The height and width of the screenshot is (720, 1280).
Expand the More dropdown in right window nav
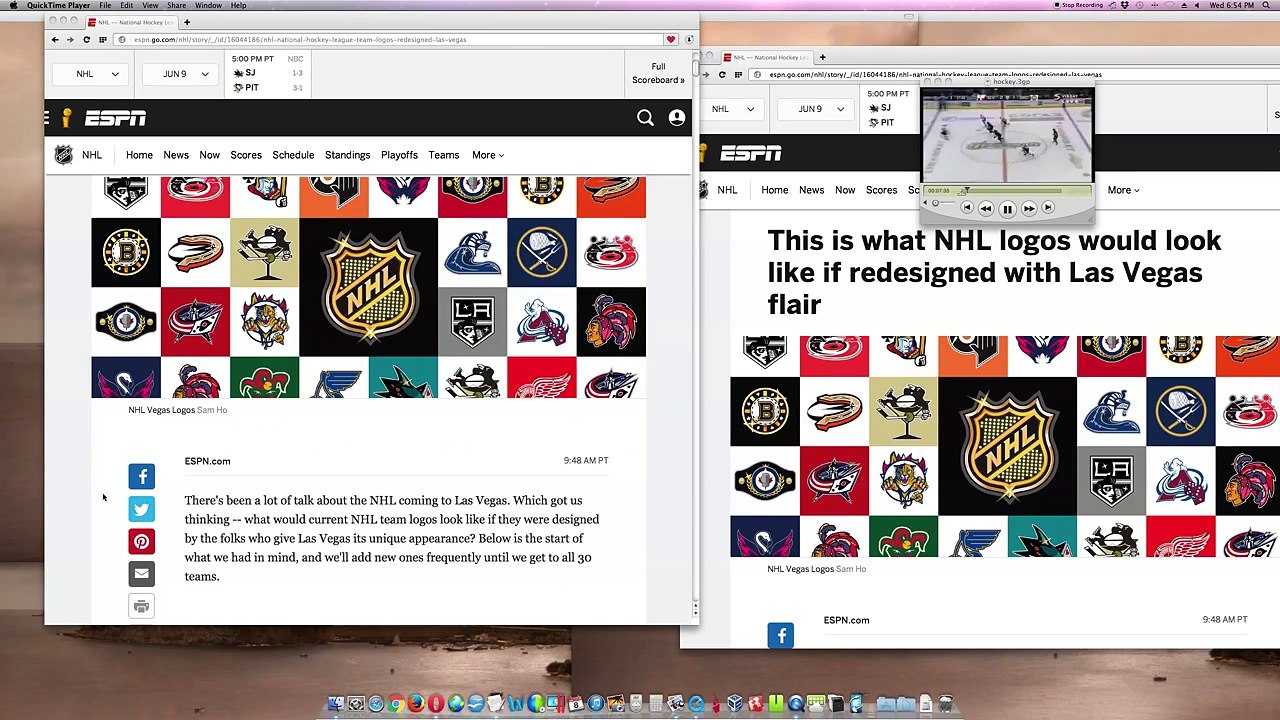click(x=1123, y=190)
